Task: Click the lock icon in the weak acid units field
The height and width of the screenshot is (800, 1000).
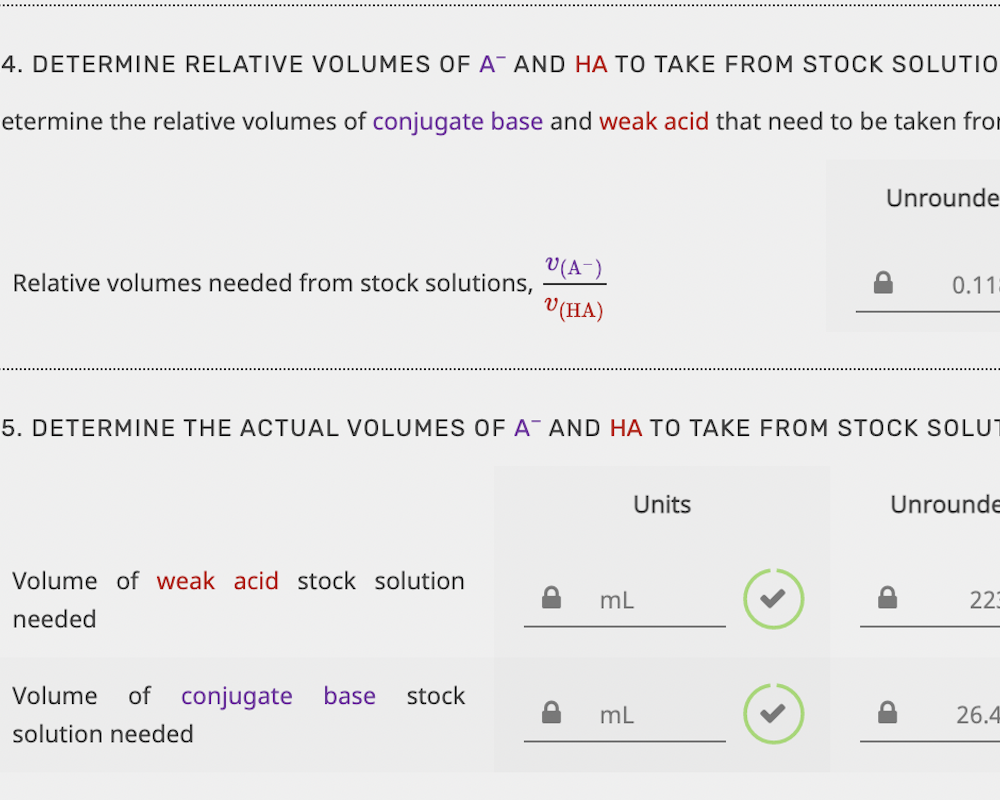Action: tap(549, 598)
